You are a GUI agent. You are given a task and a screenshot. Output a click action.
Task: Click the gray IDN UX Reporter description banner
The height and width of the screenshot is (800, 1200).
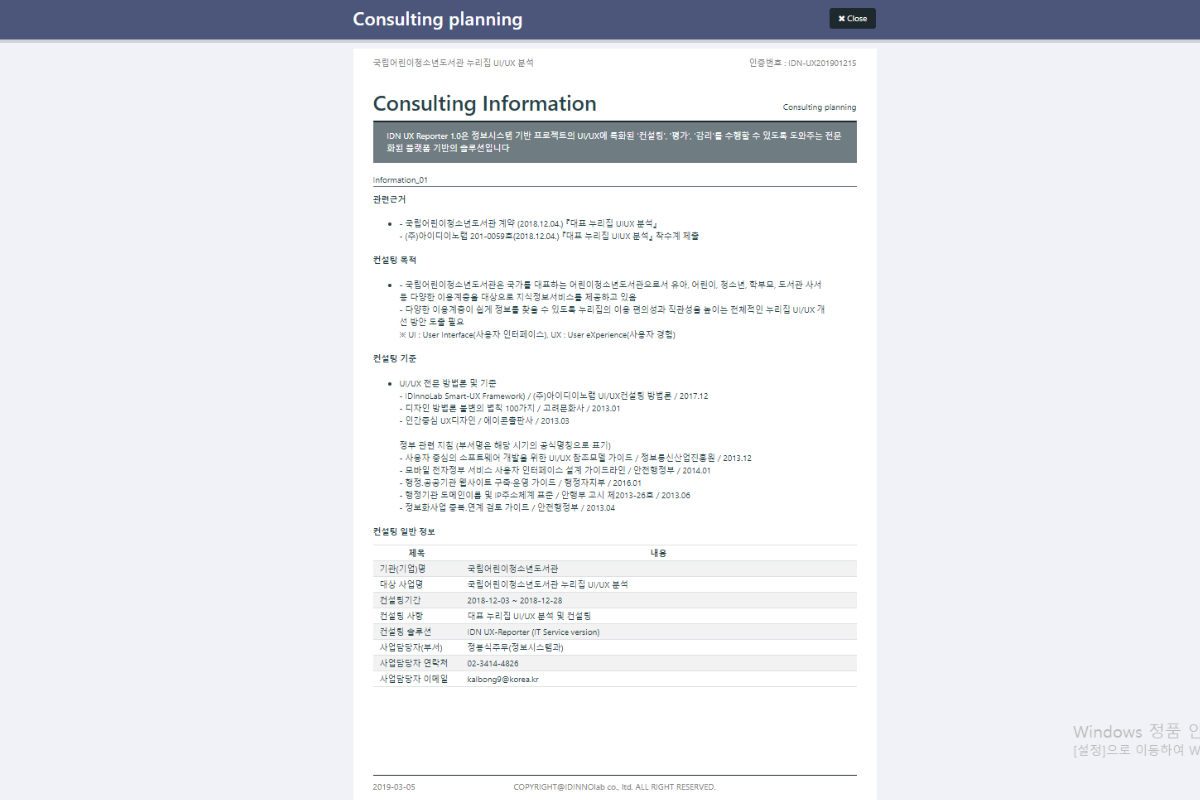pyautogui.click(x=614, y=141)
